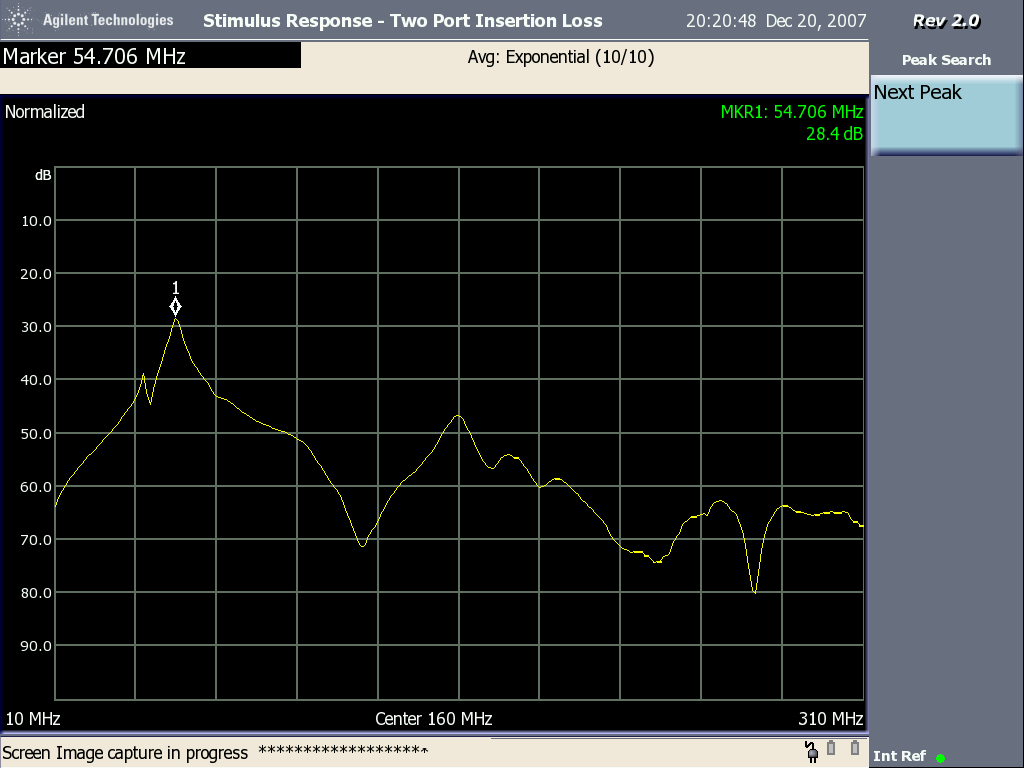Screen dimensions: 1024x768
Task: Click the green Int Ref indicator dot
Action: (940, 758)
